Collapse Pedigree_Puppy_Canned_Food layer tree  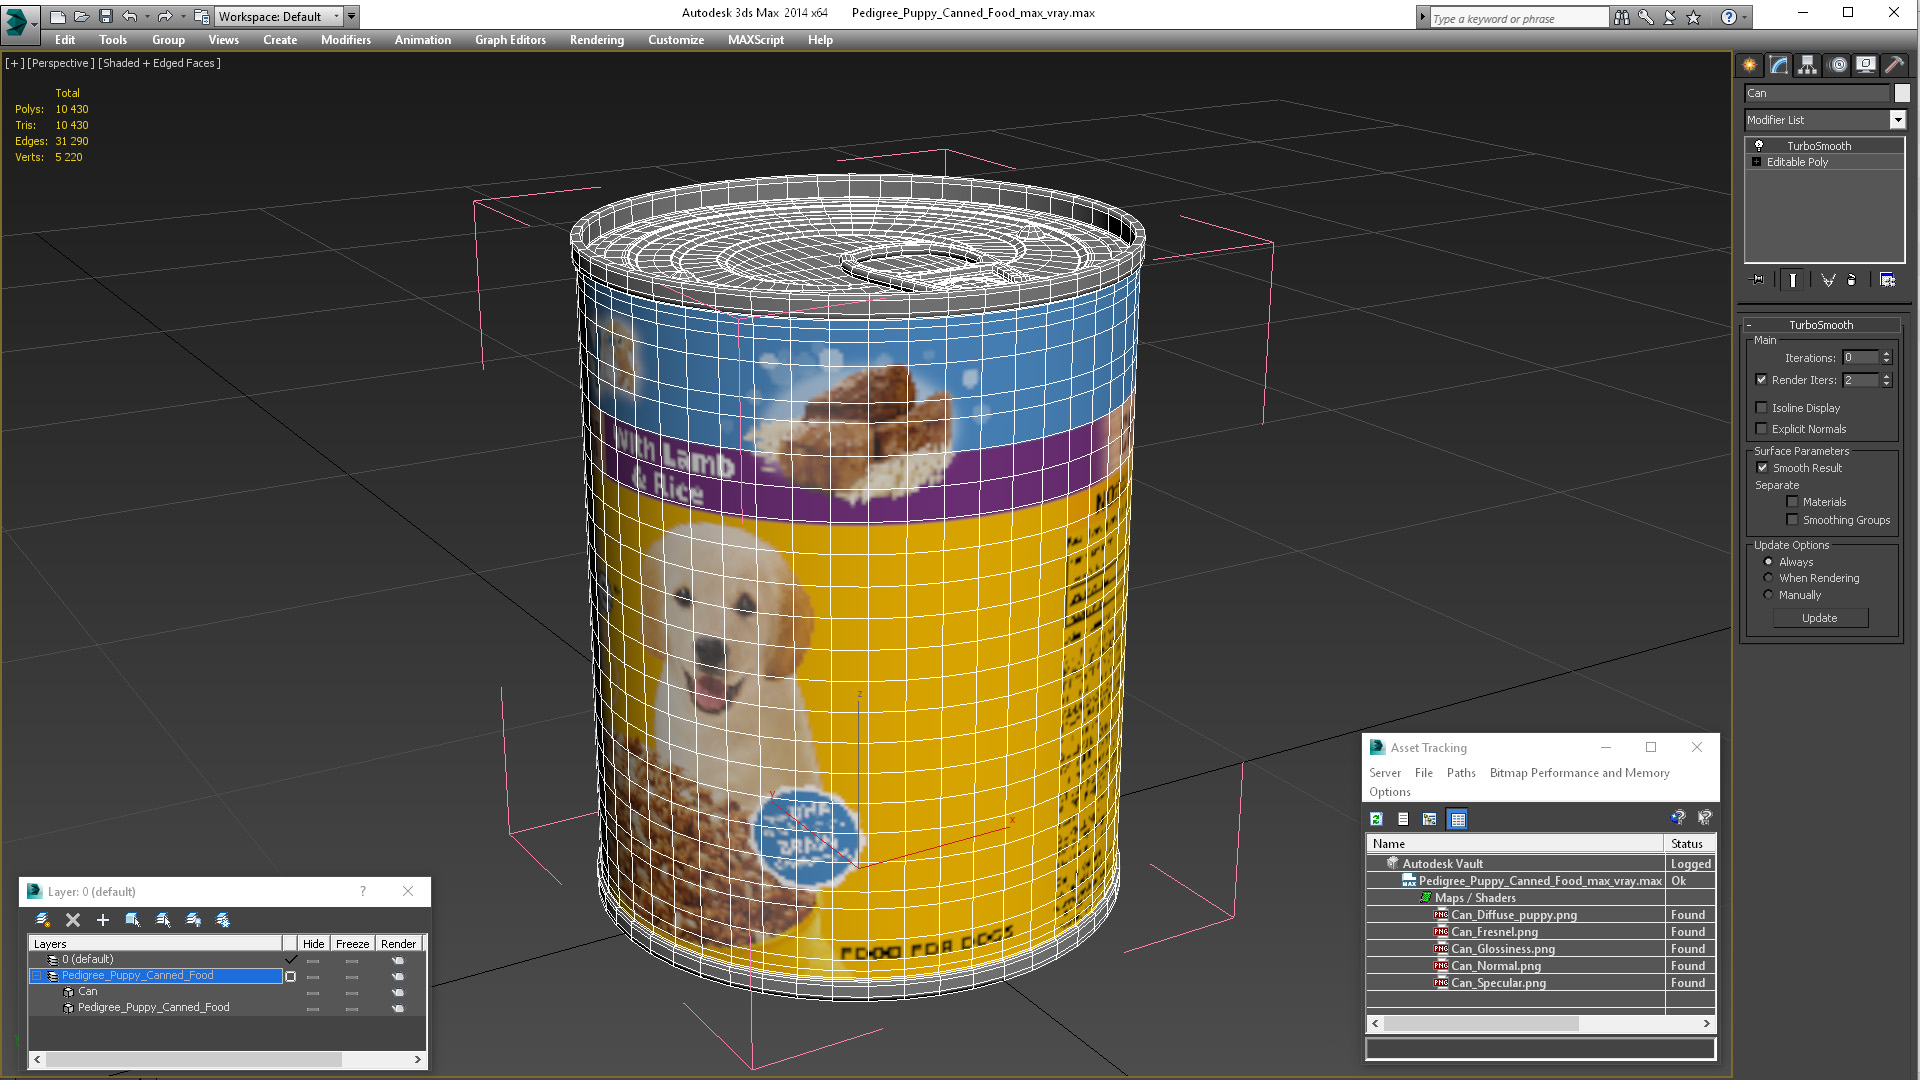tap(37, 976)
